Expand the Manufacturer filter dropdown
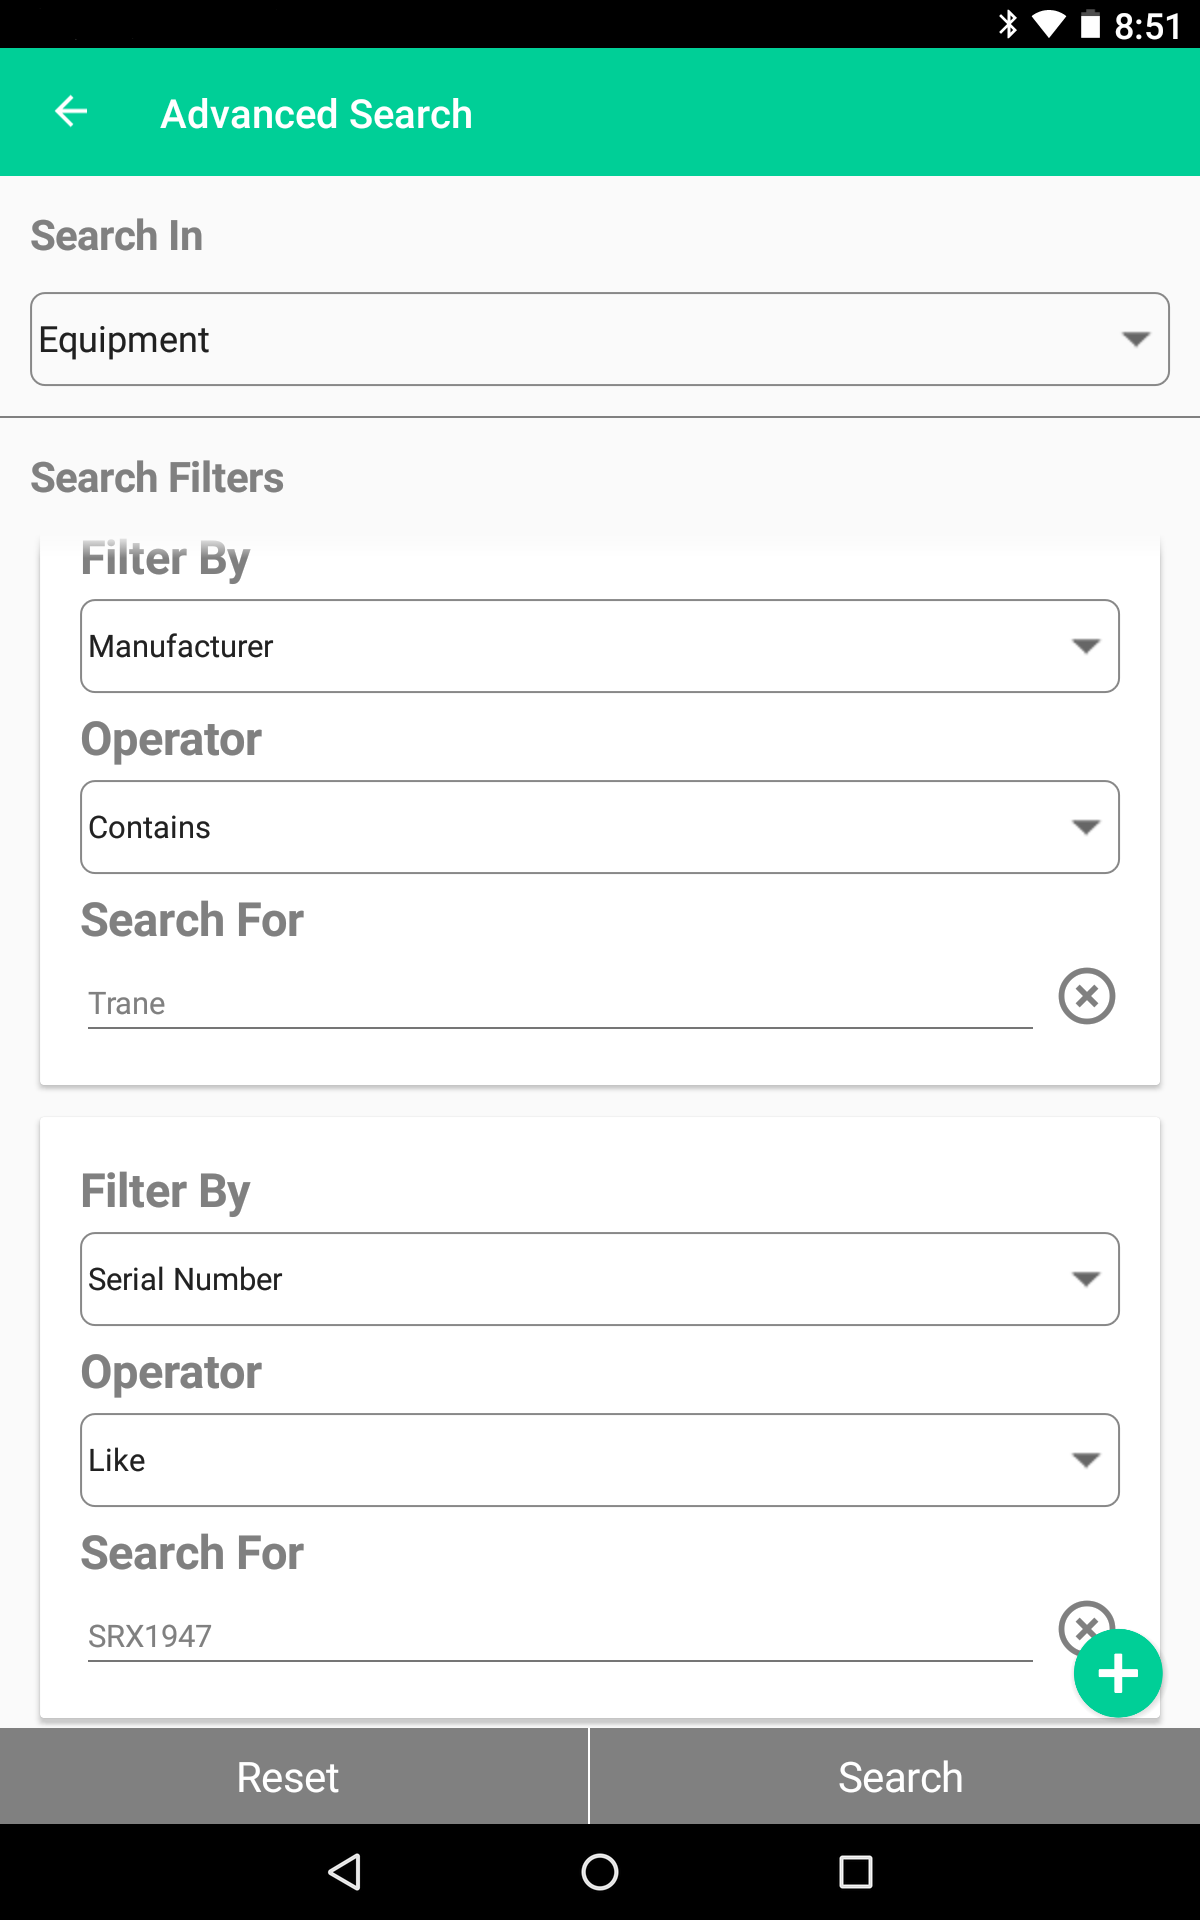 tap(600, 646)
